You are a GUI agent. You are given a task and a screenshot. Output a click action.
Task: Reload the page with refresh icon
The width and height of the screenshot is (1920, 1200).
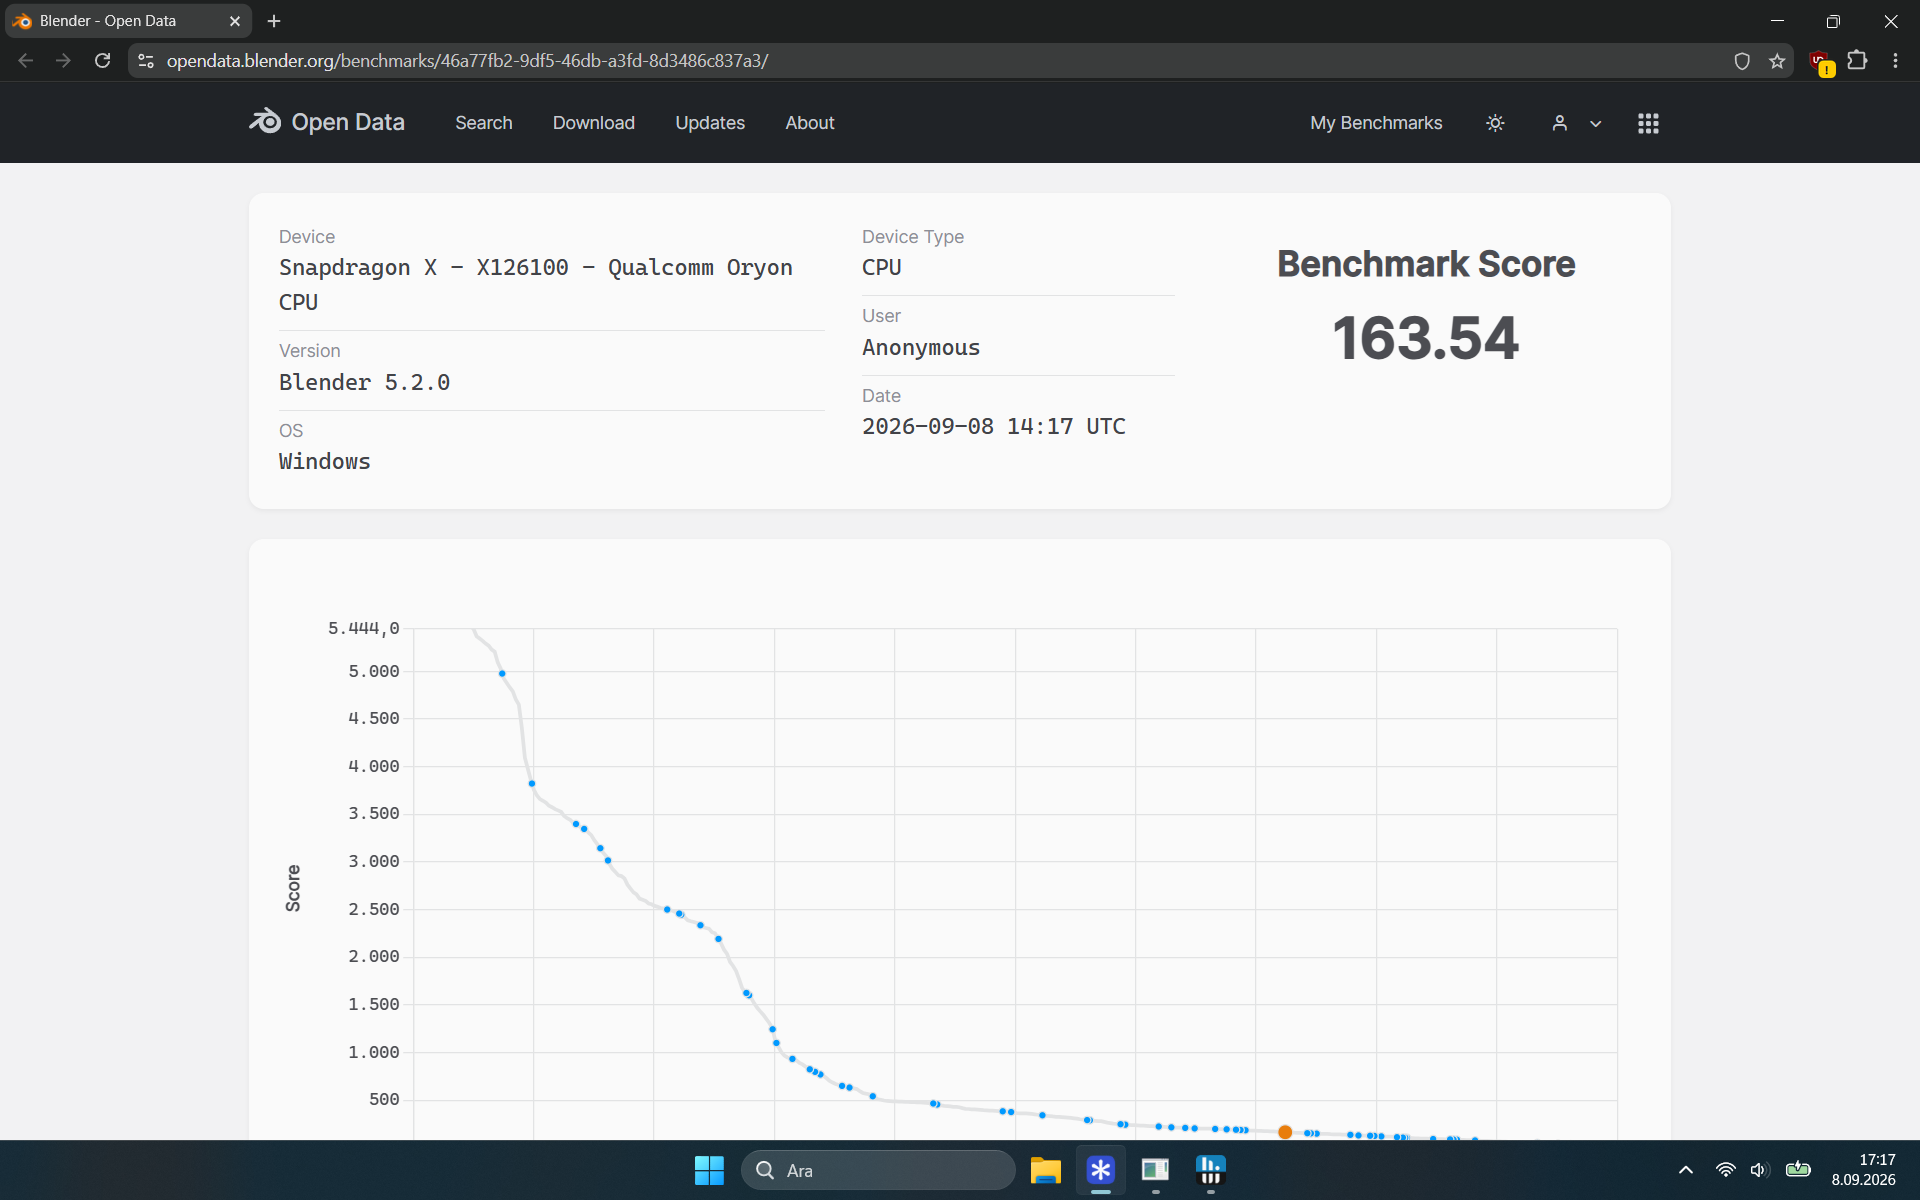click(102, 61)
